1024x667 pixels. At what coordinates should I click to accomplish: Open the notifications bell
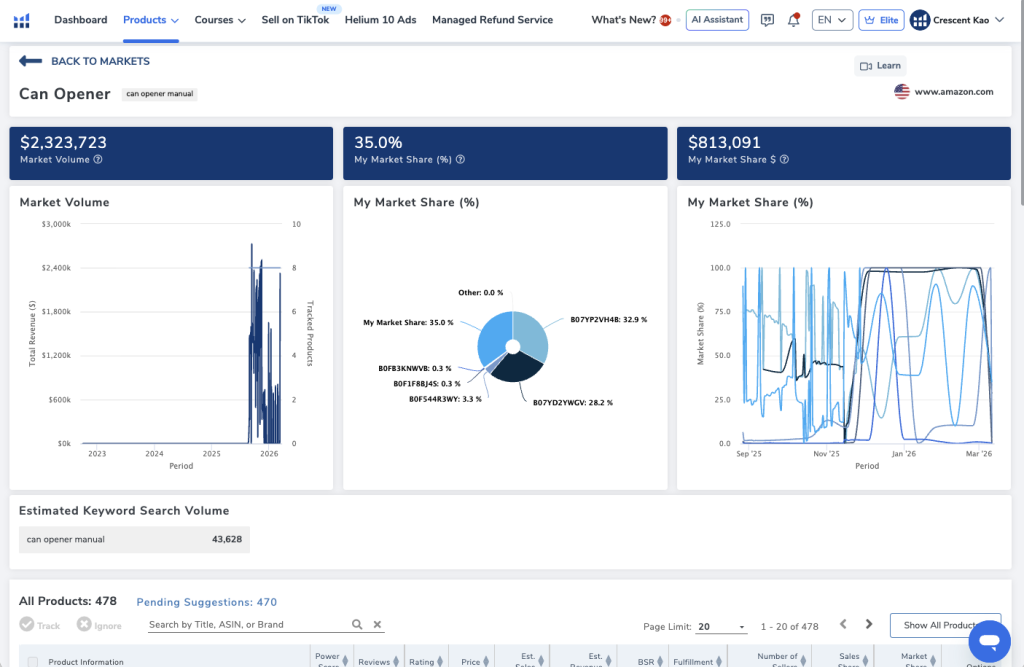pos(793,20)
